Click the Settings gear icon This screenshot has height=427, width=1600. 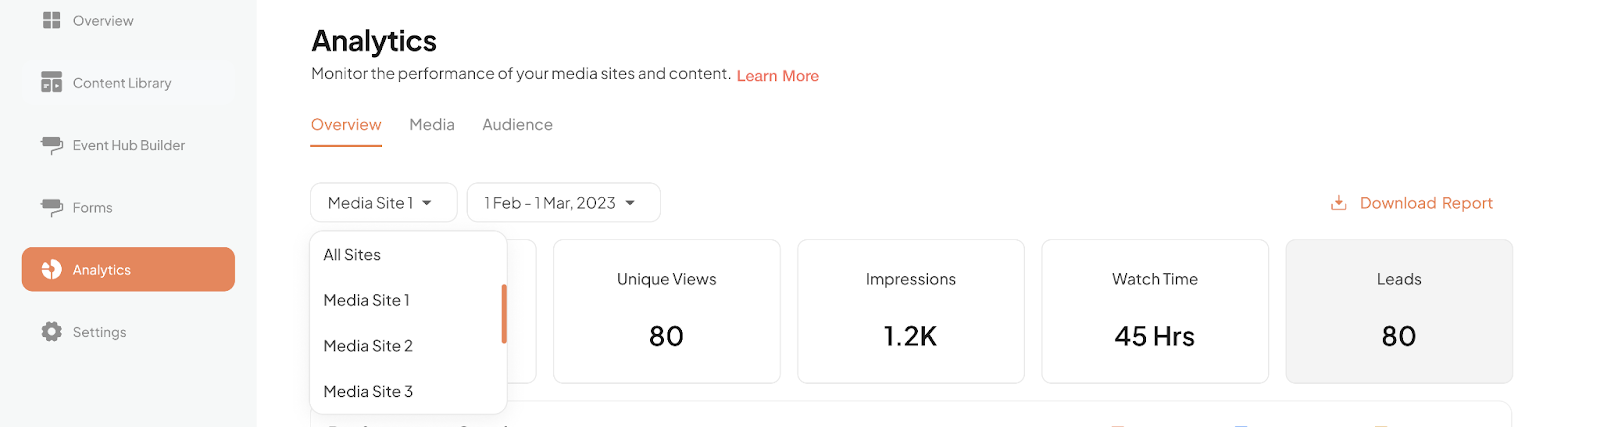click(x=52, y=331)
